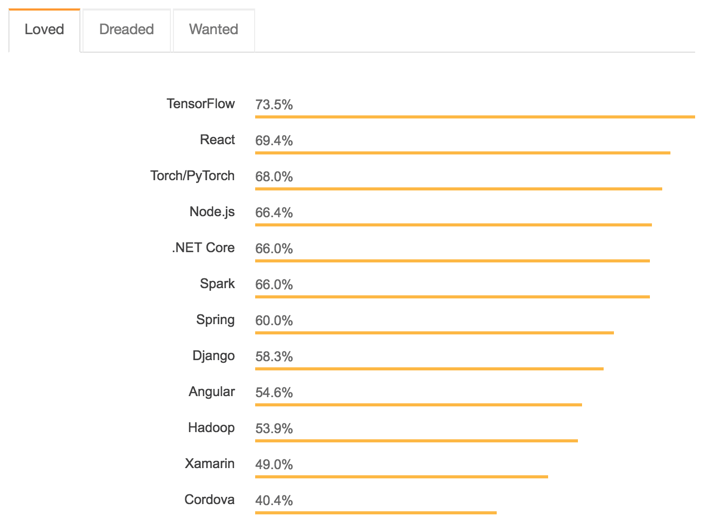This screenshot has width=719, height=529.
Task: Switch to the Loved tab
Action: pos(44,30)
